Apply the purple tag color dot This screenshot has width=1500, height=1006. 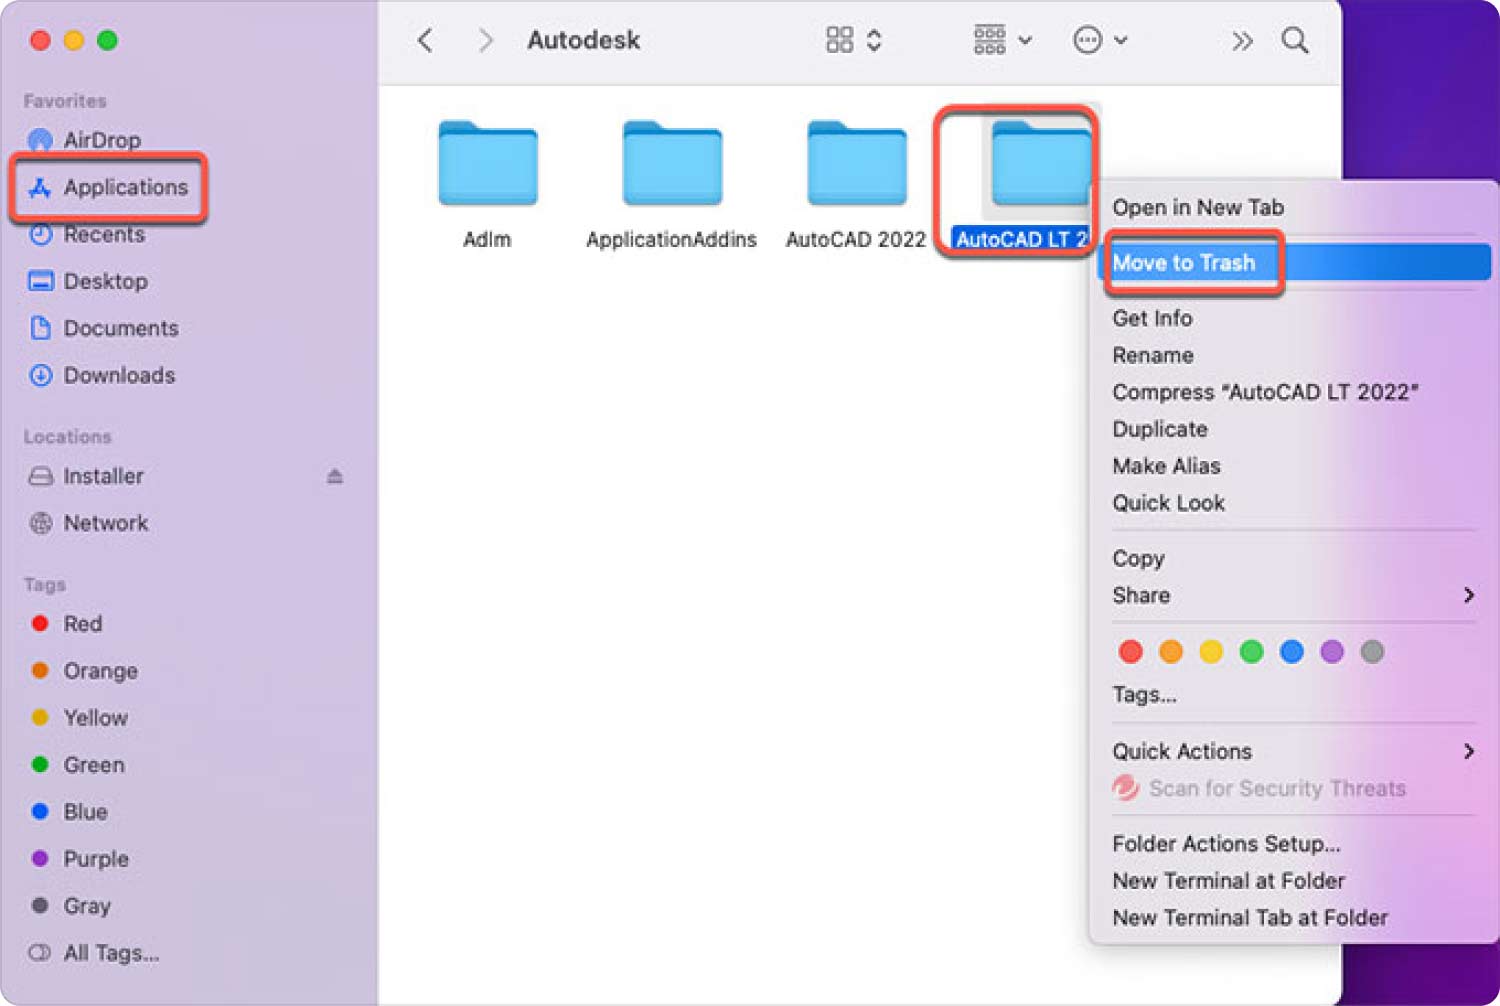point(1332,652)
